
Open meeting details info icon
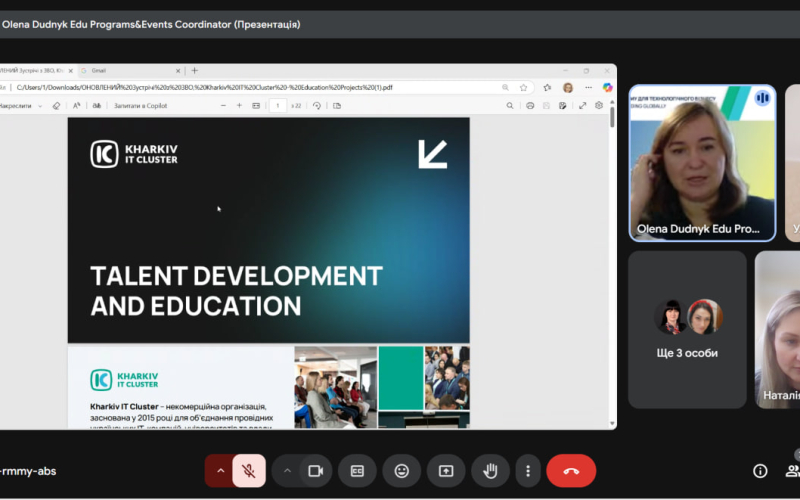(x=760, y=471)
